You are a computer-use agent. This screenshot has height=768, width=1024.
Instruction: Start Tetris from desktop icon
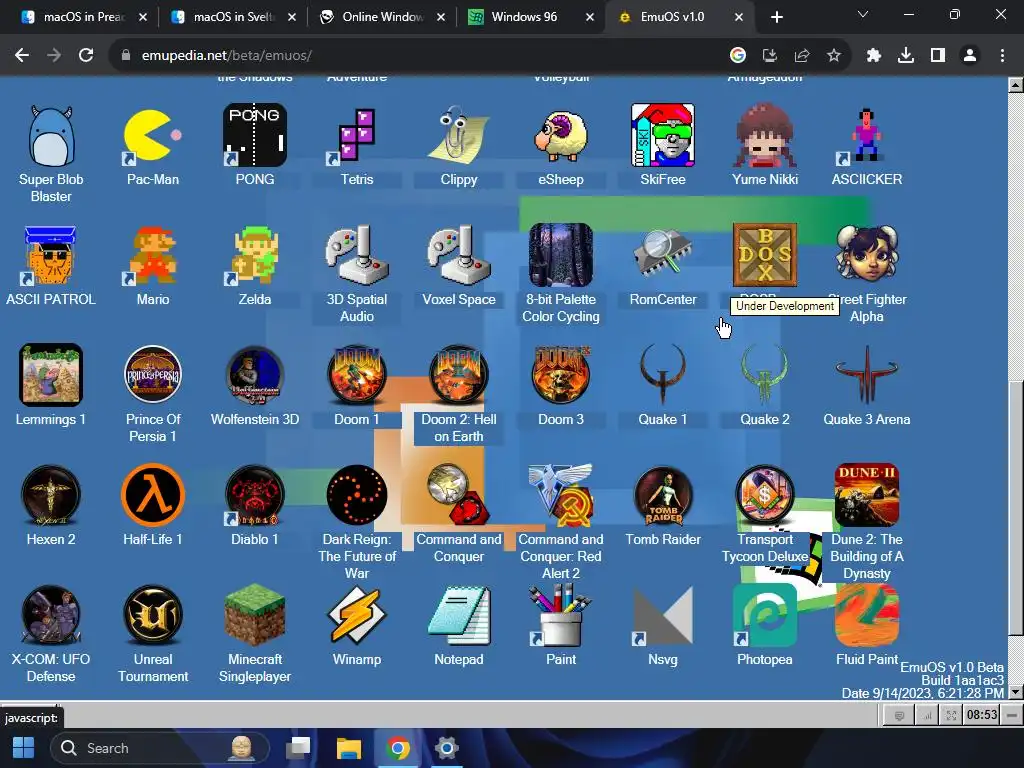pos(357,135)
